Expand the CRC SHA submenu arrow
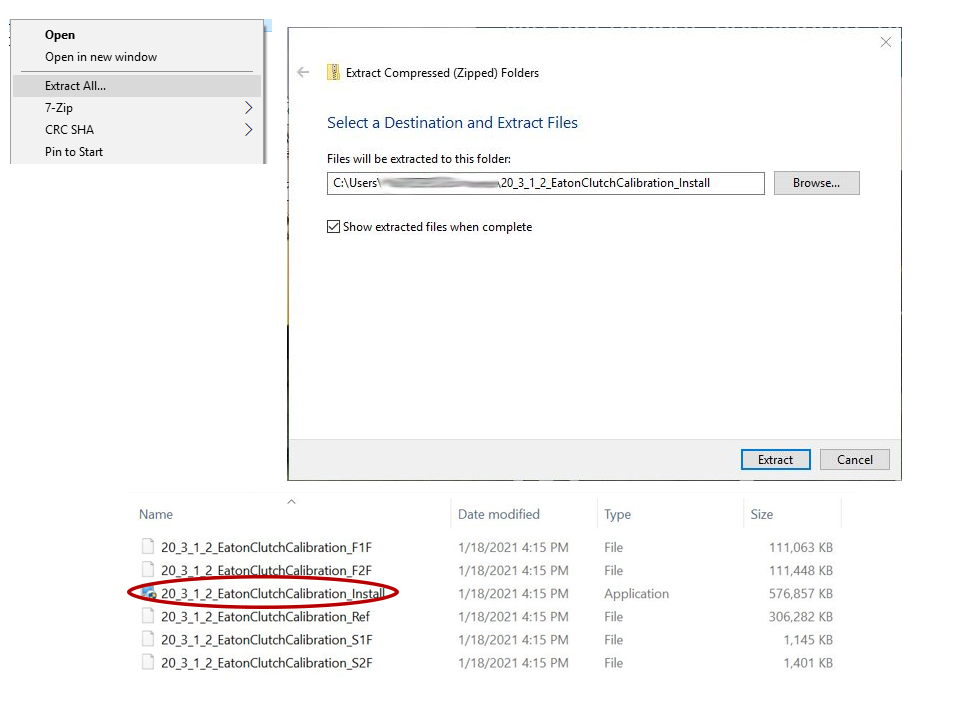Image resolution: width=960 pixels, height=714 pixels. pyautogui.click(x=248, y=130)
